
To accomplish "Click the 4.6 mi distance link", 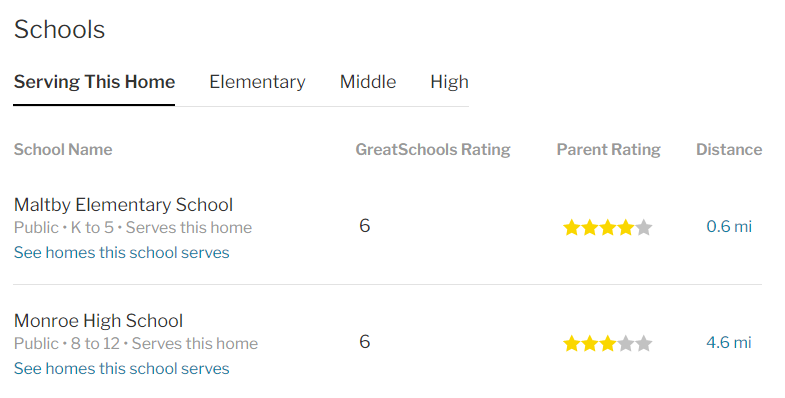I will (729, 342).
